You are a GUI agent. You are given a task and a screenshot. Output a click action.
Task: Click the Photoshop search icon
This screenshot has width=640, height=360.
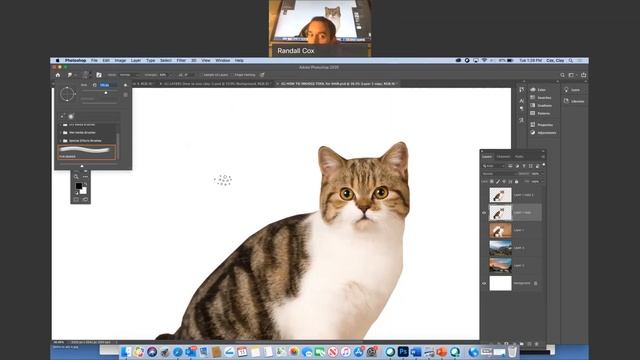[x=562, y=75]
